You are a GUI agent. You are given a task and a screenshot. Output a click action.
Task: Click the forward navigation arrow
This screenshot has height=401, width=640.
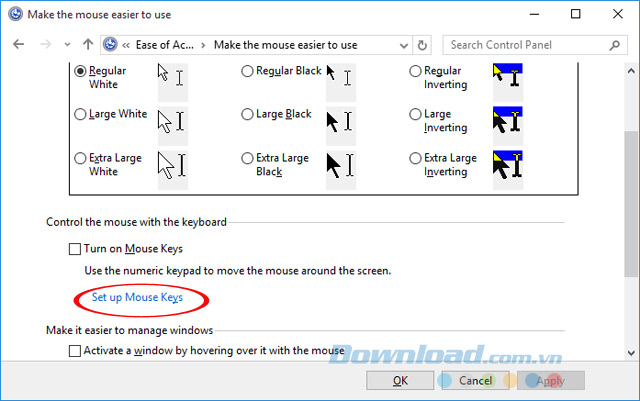[46, 44]
